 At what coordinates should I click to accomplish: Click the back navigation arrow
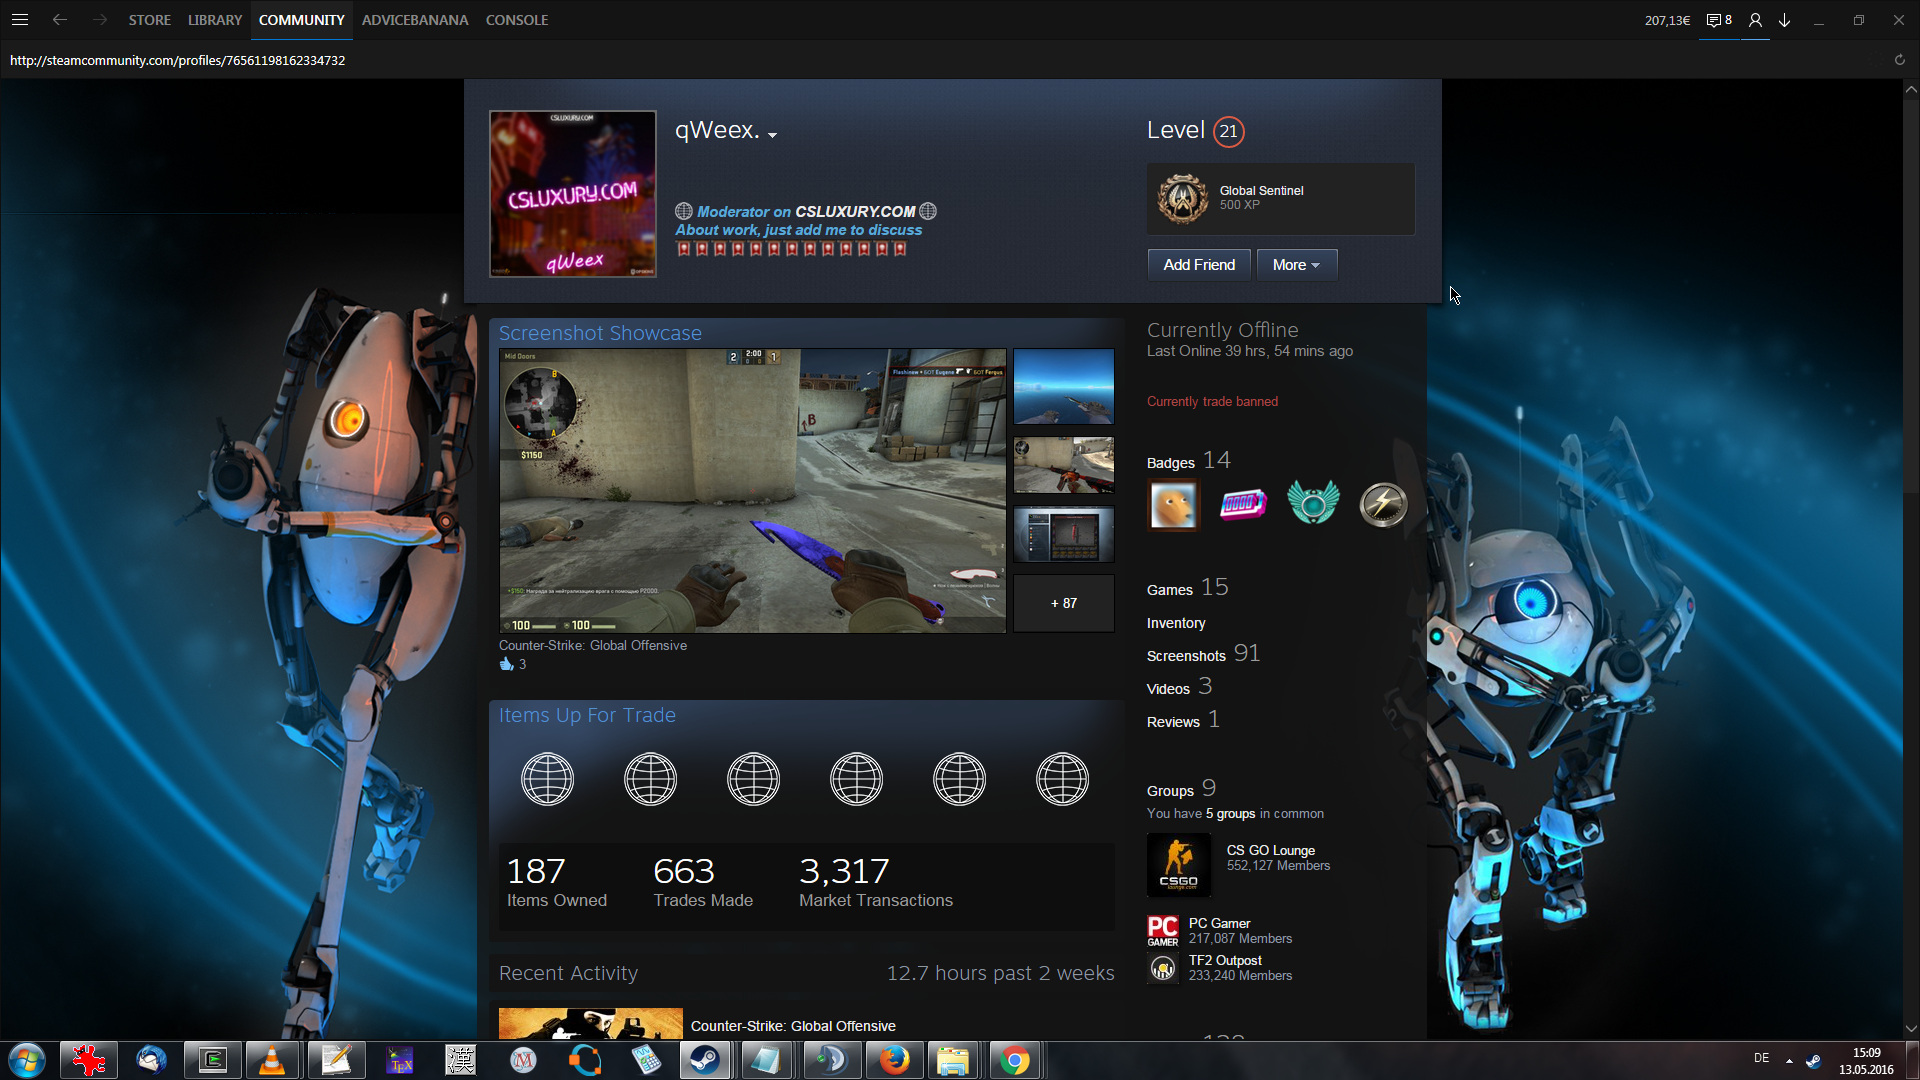[x=60, y=20]
